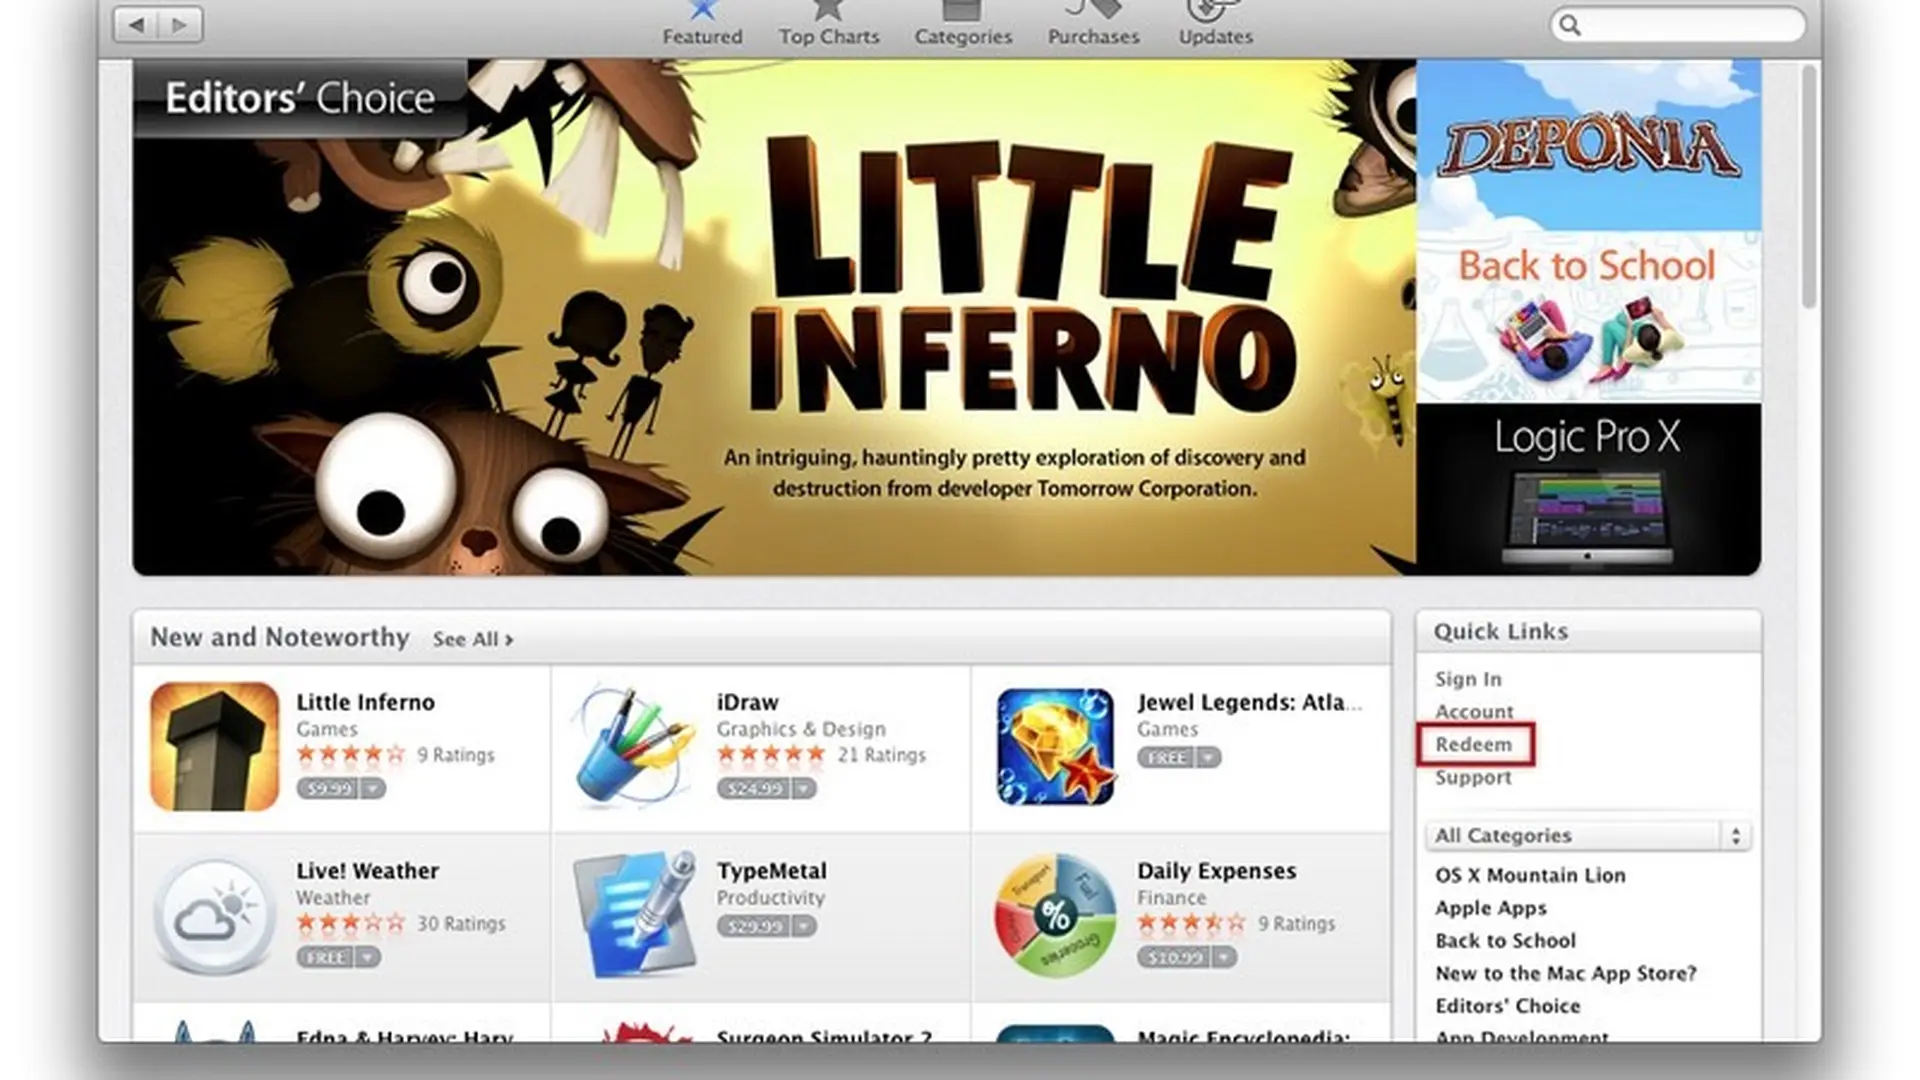
Task: Click the 9 Ratings stars for Little Inferno
Action: pyautogui.click(x=351, y=755)
